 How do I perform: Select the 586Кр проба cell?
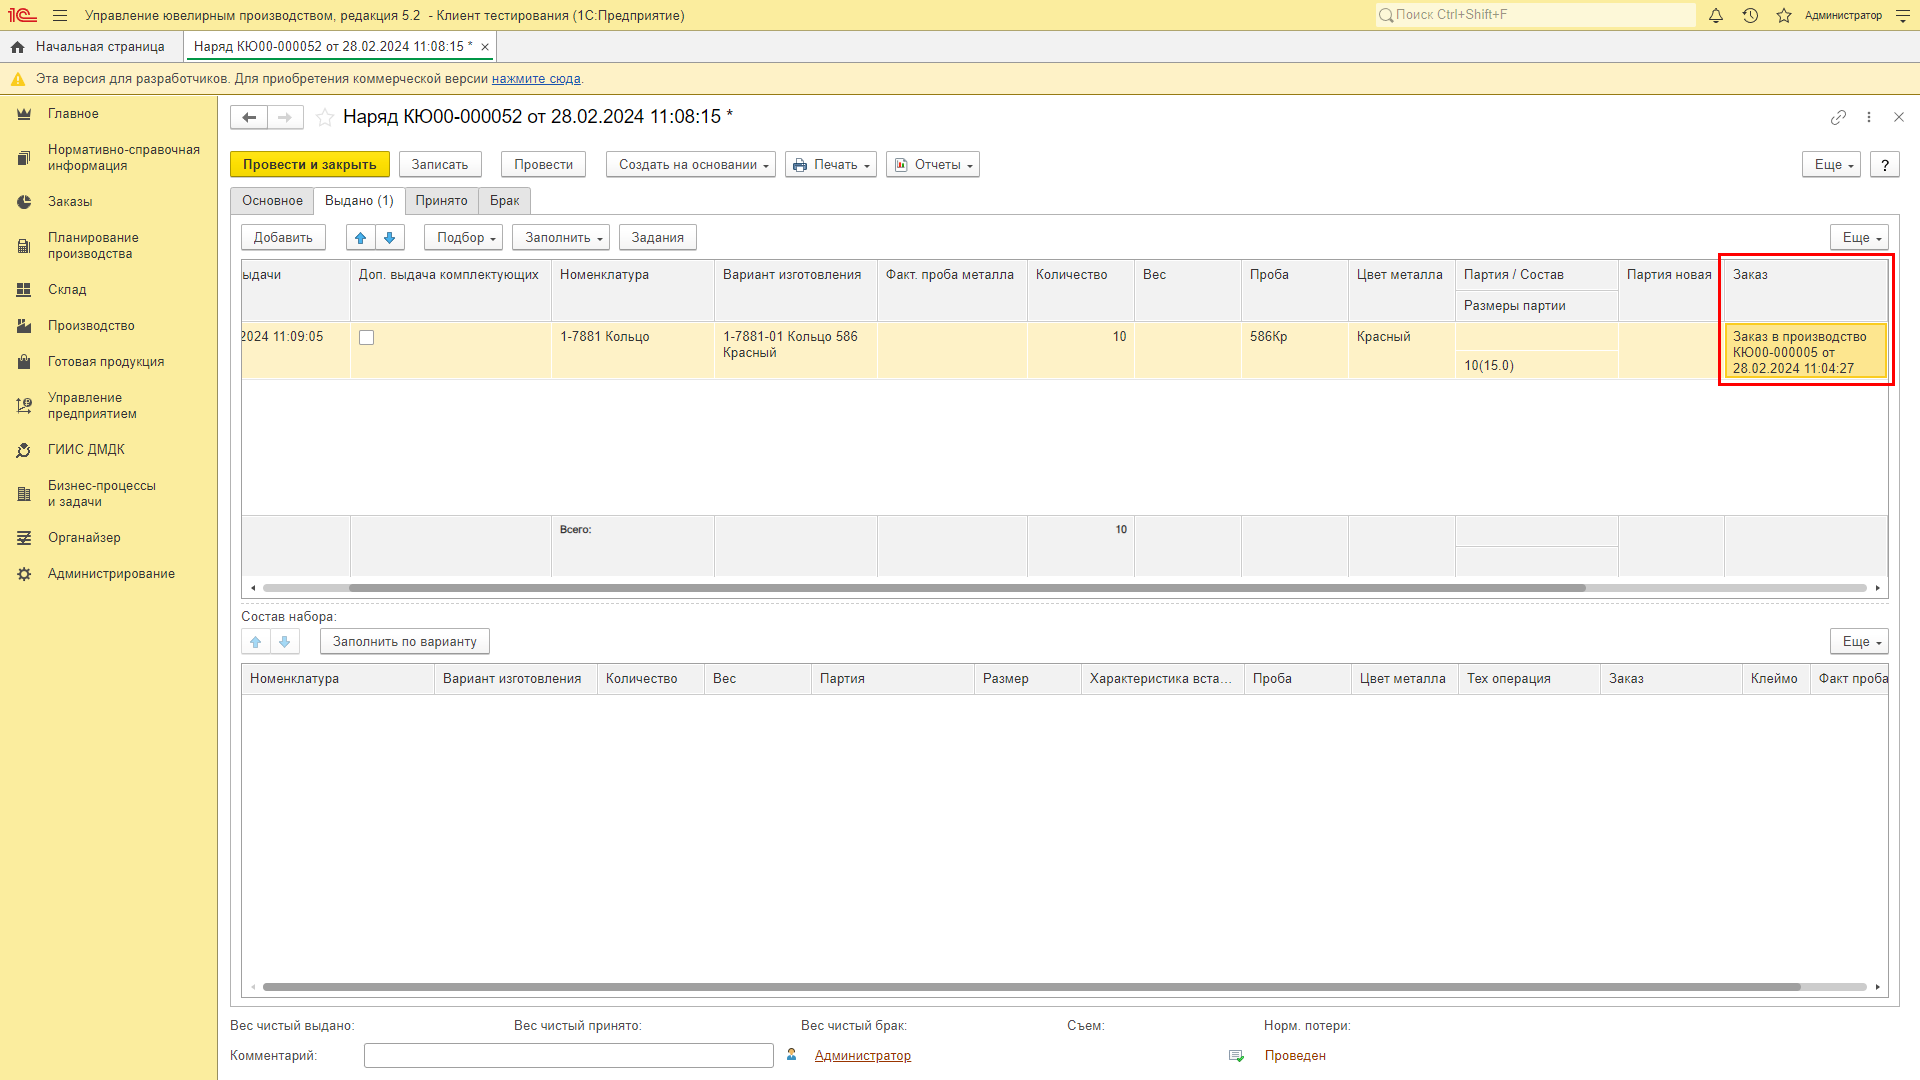click(x=1295, y=350)
